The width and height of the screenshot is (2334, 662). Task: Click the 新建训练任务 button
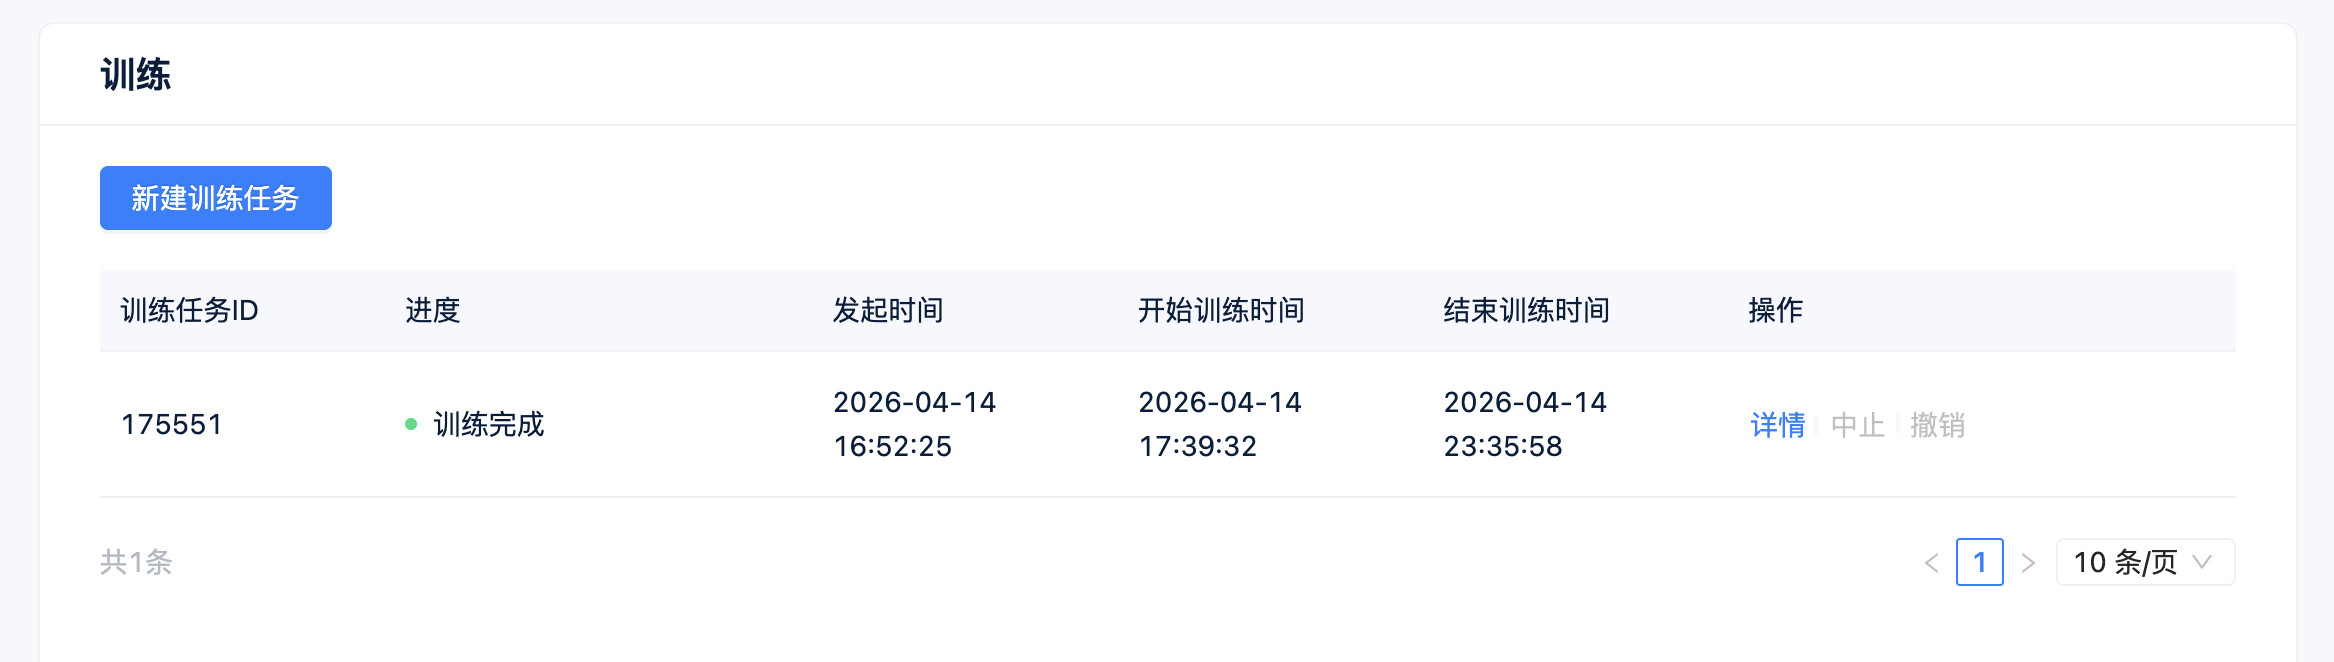[215, 198]
